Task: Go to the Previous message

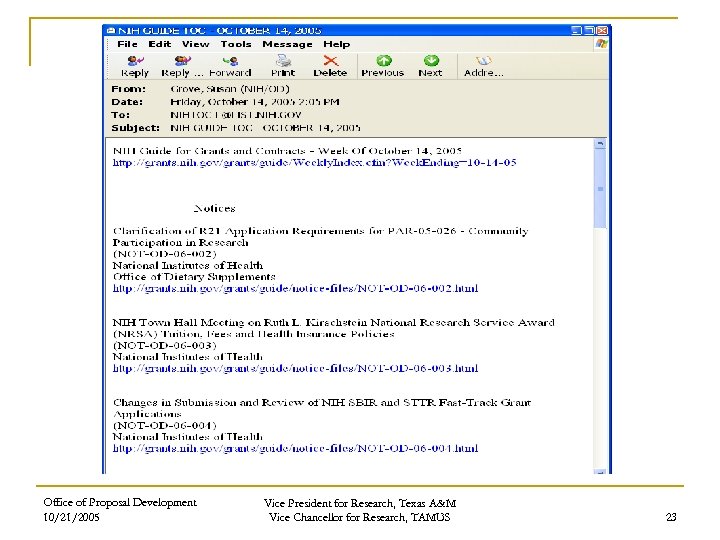Action: coord(382,66)
